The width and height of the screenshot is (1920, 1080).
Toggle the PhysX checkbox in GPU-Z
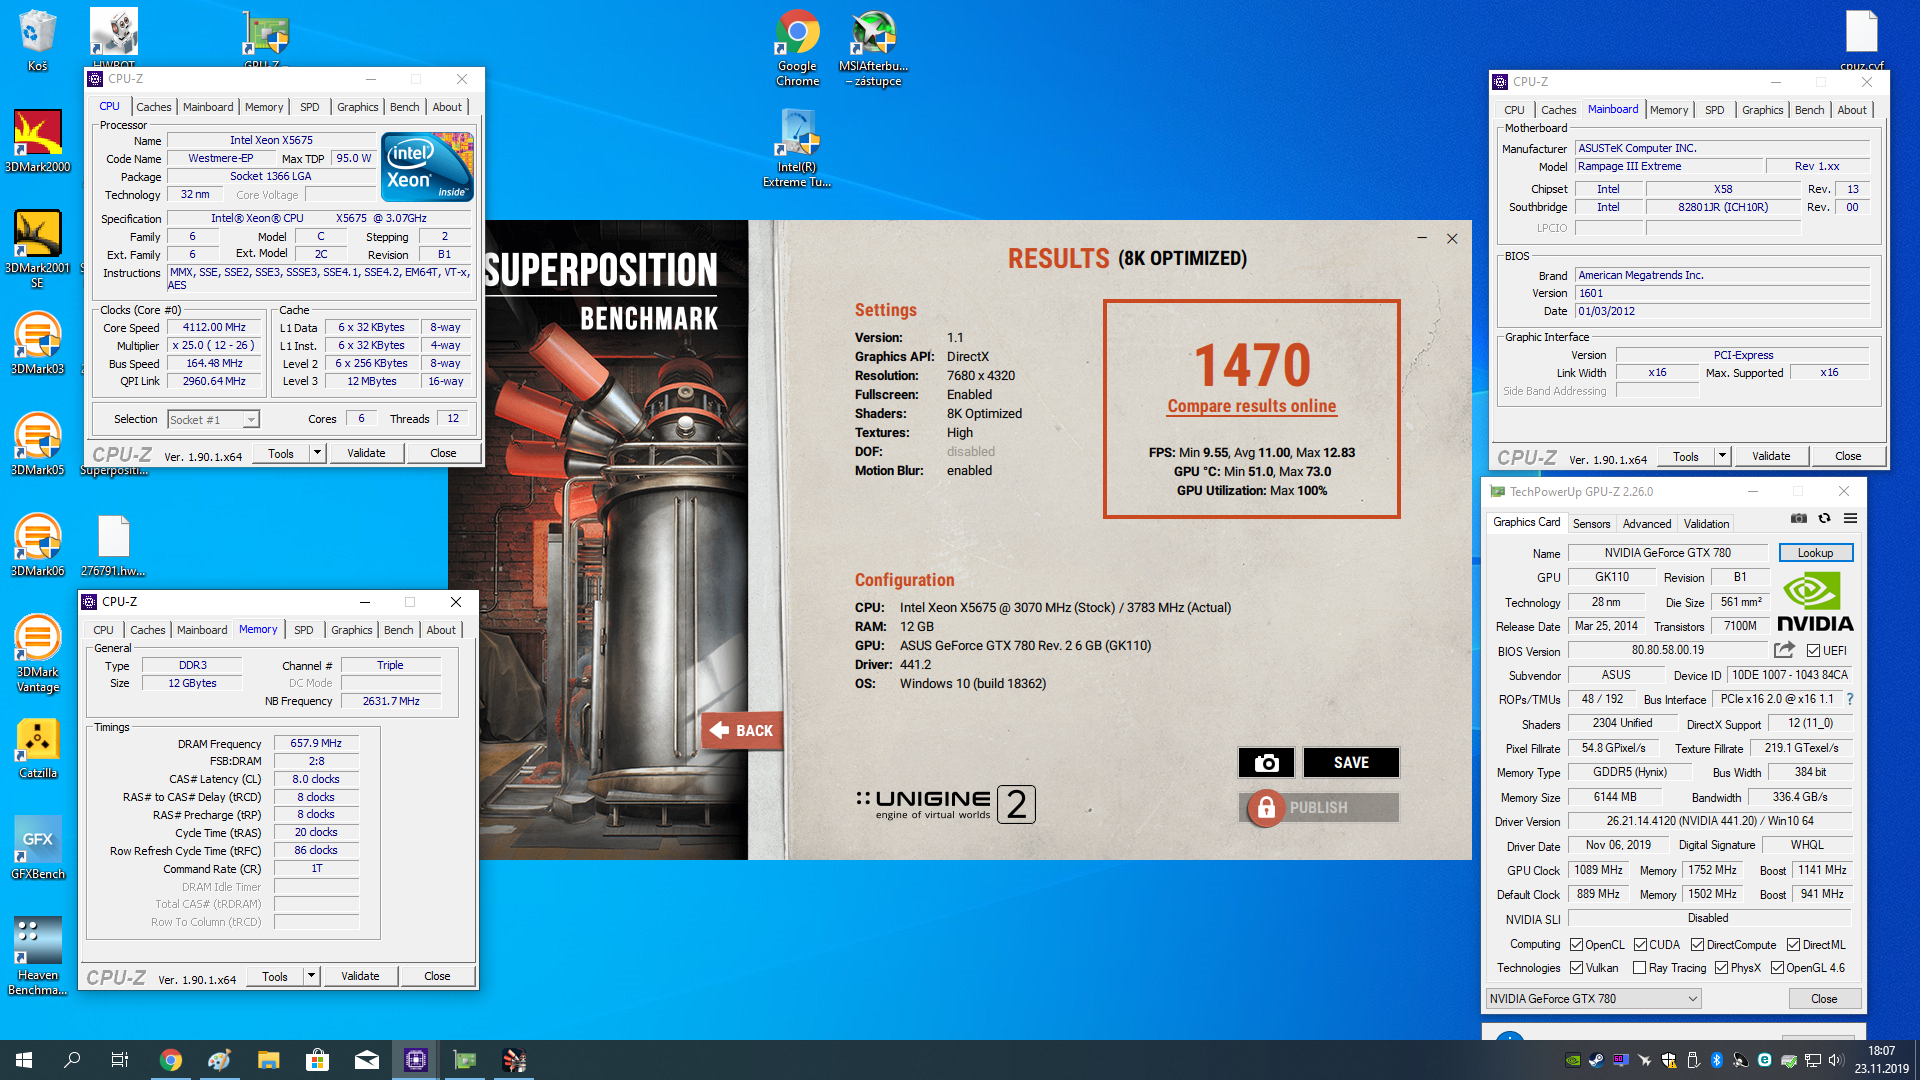pyautogui.click(x=1721, y=968)
